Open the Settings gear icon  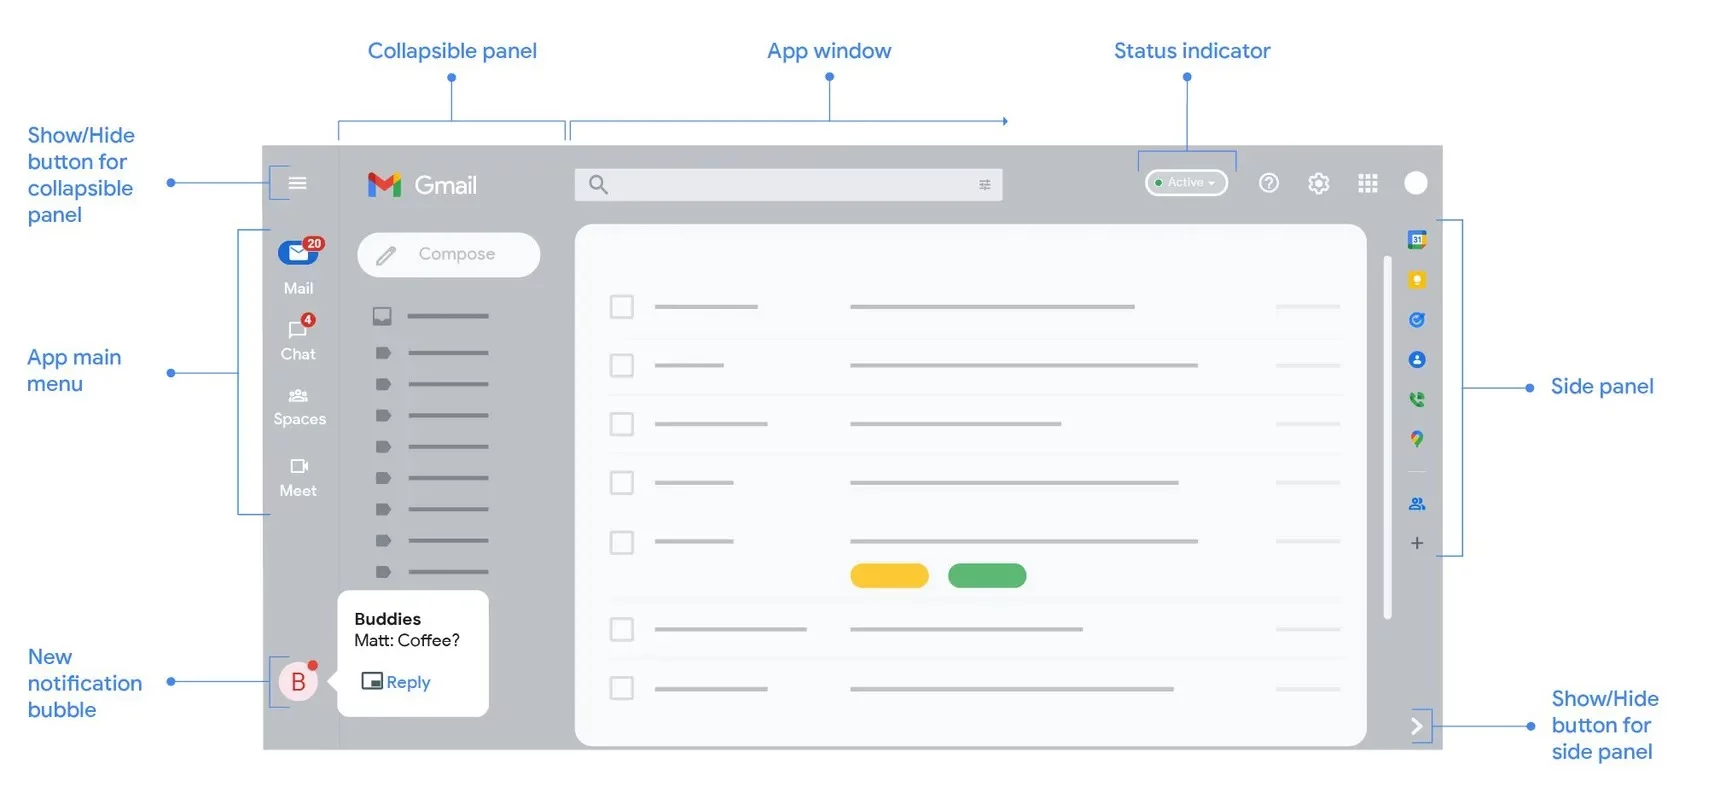point(1319,183)
